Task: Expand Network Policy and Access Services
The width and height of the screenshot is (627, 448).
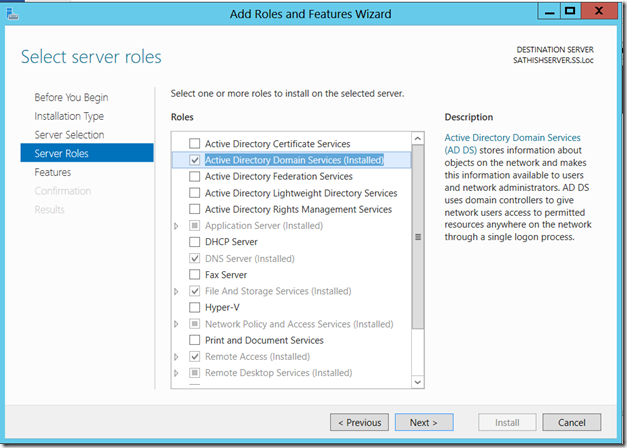Action: coord(176,324)
